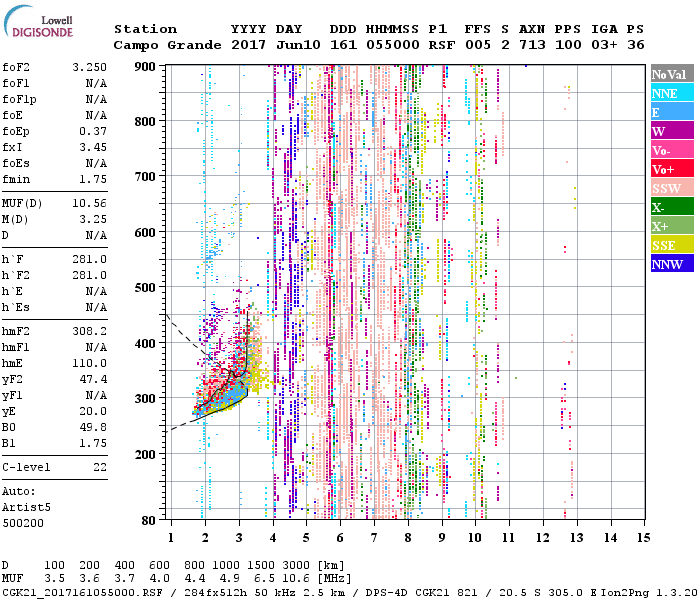
Task: Select the purple W legend swatch
Action: pyautogui.click(x=671, y=131)
